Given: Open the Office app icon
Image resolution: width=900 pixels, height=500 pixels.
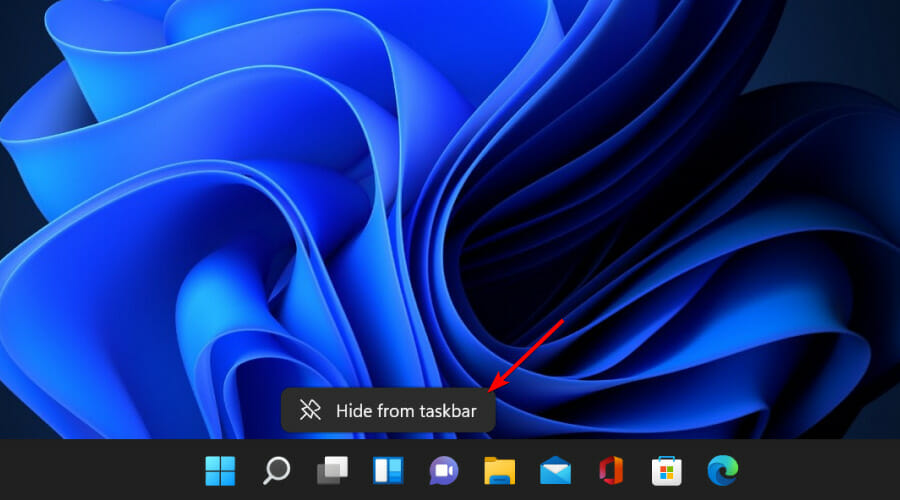Looking at the screenshot, I should pyautogui.click(x=611, y=471).
